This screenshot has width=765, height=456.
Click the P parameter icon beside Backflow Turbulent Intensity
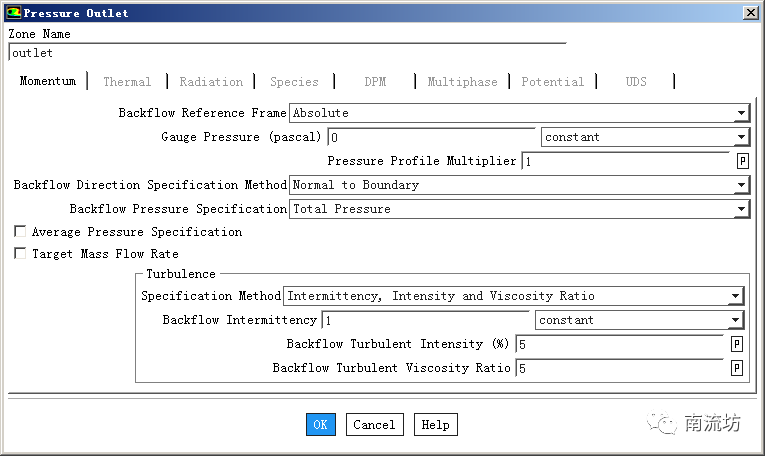click(x=736, y=344)
